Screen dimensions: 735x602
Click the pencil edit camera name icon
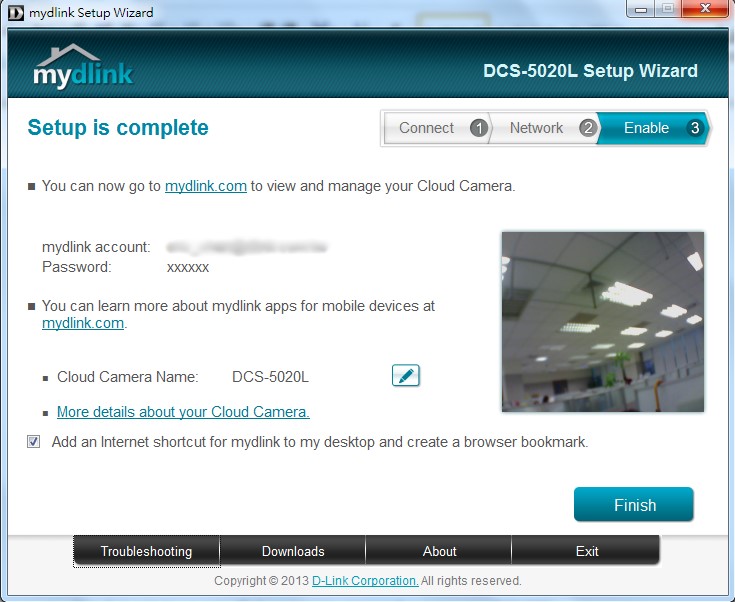pyautogui.click(x=405, y=376)
